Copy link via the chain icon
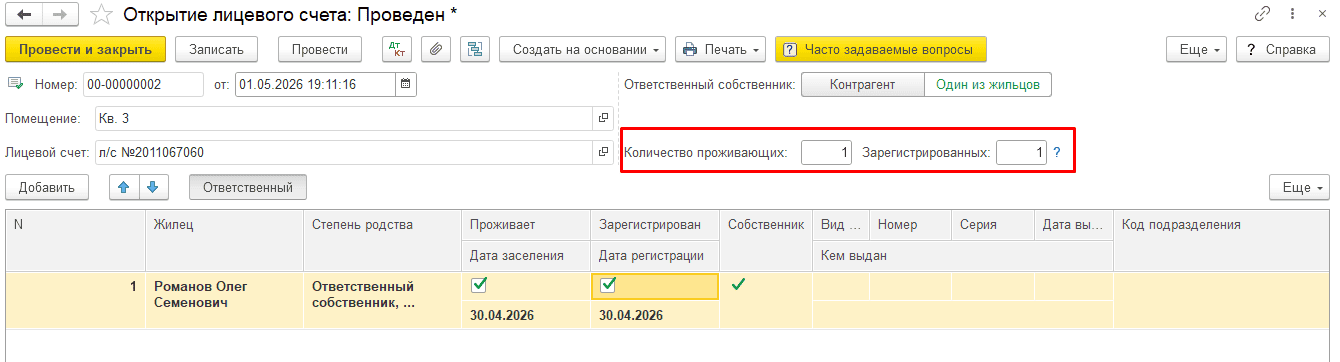 (1264, 15)
